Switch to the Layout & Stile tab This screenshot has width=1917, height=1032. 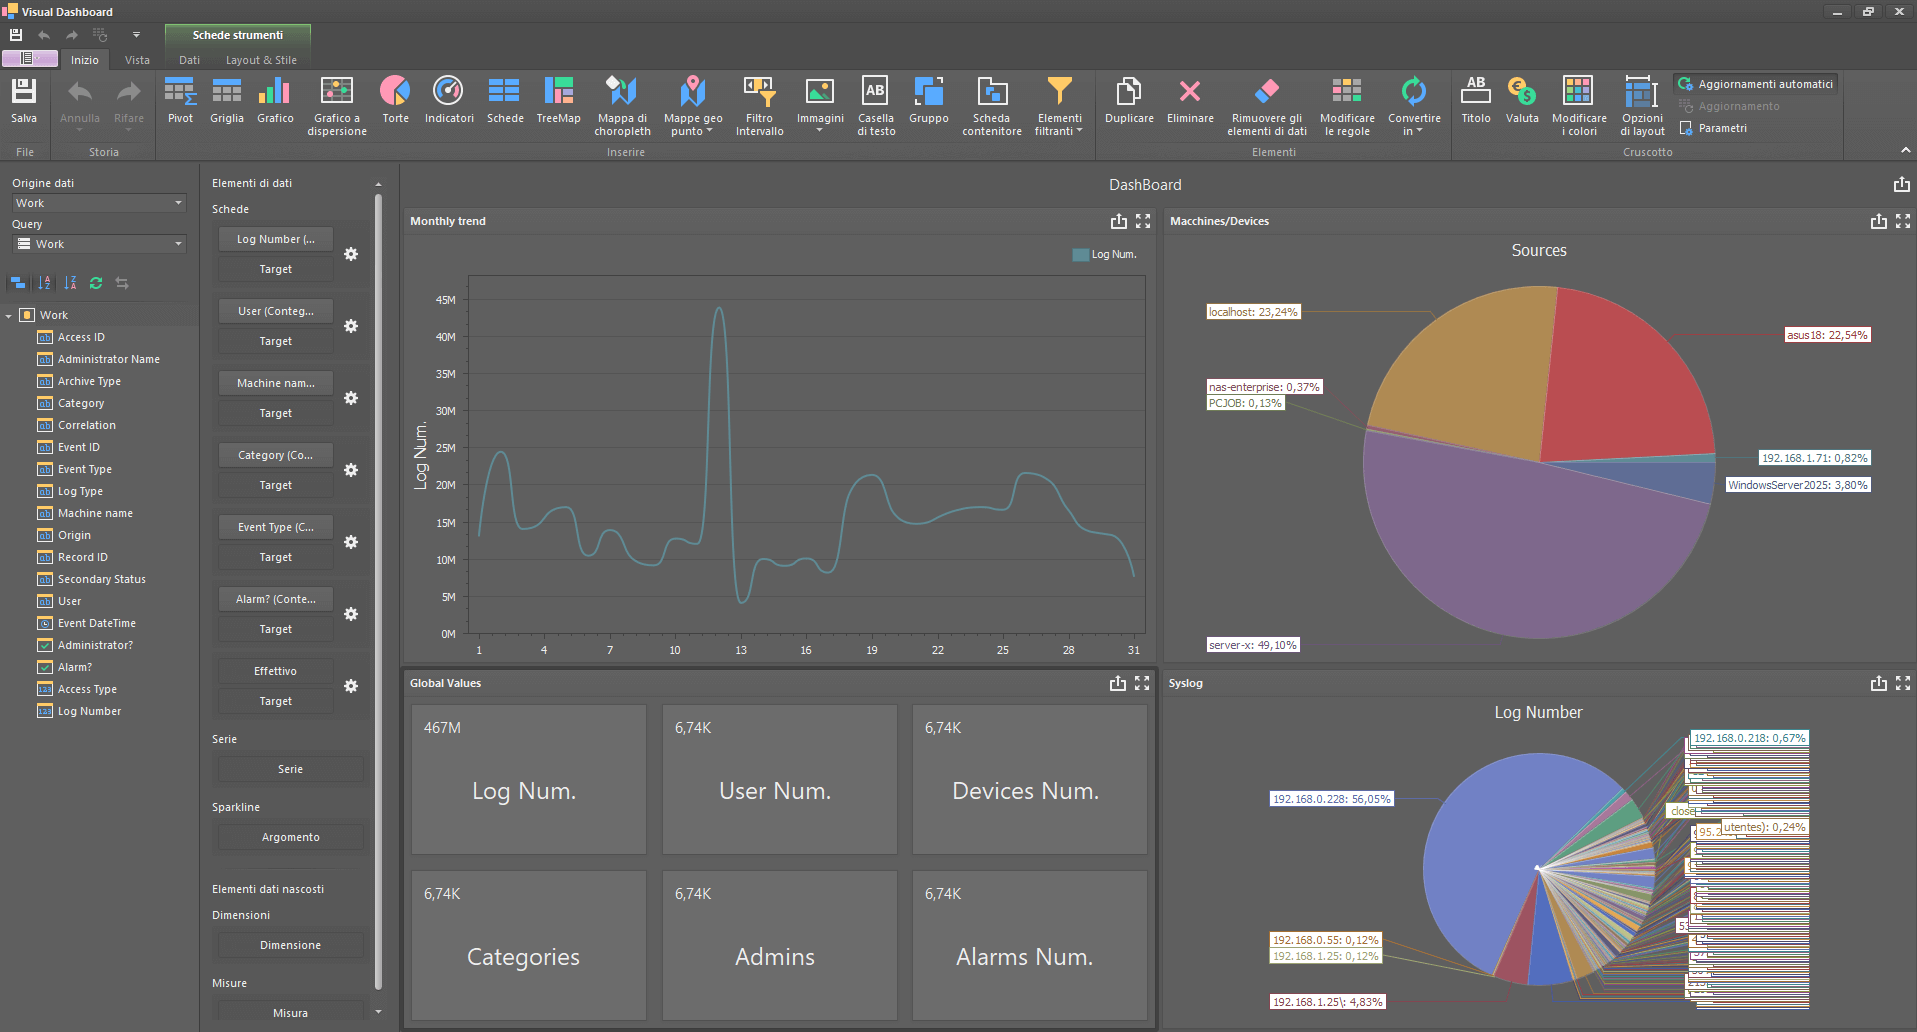[261, 60]
